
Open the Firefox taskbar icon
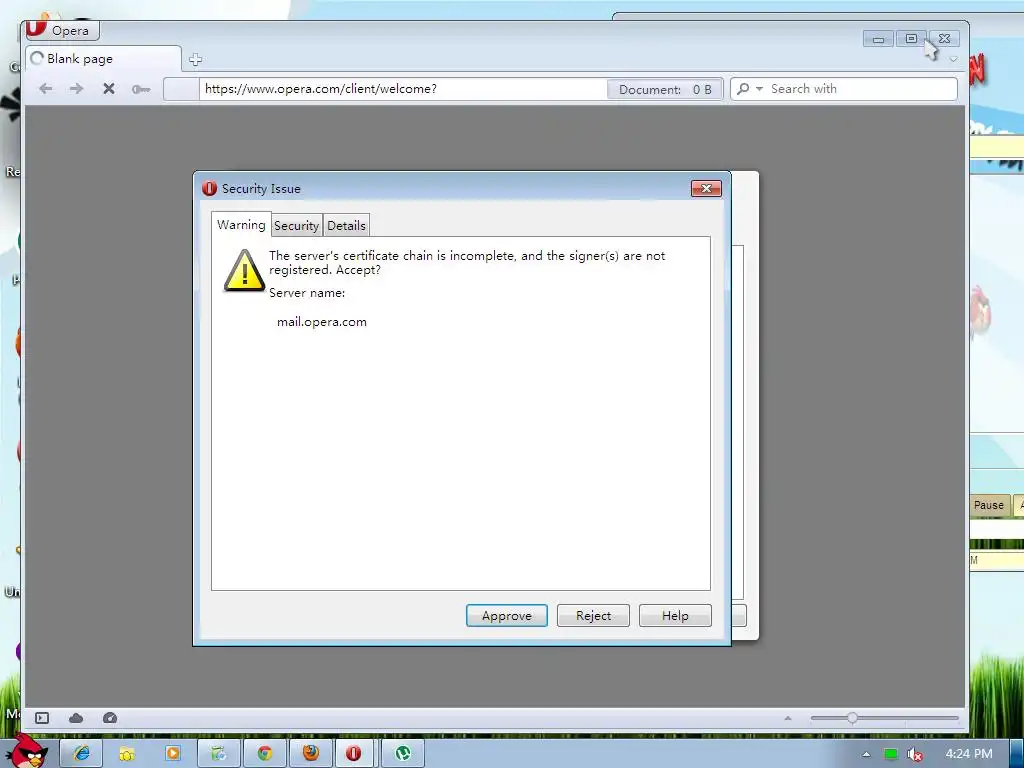[x=311, y=754]
